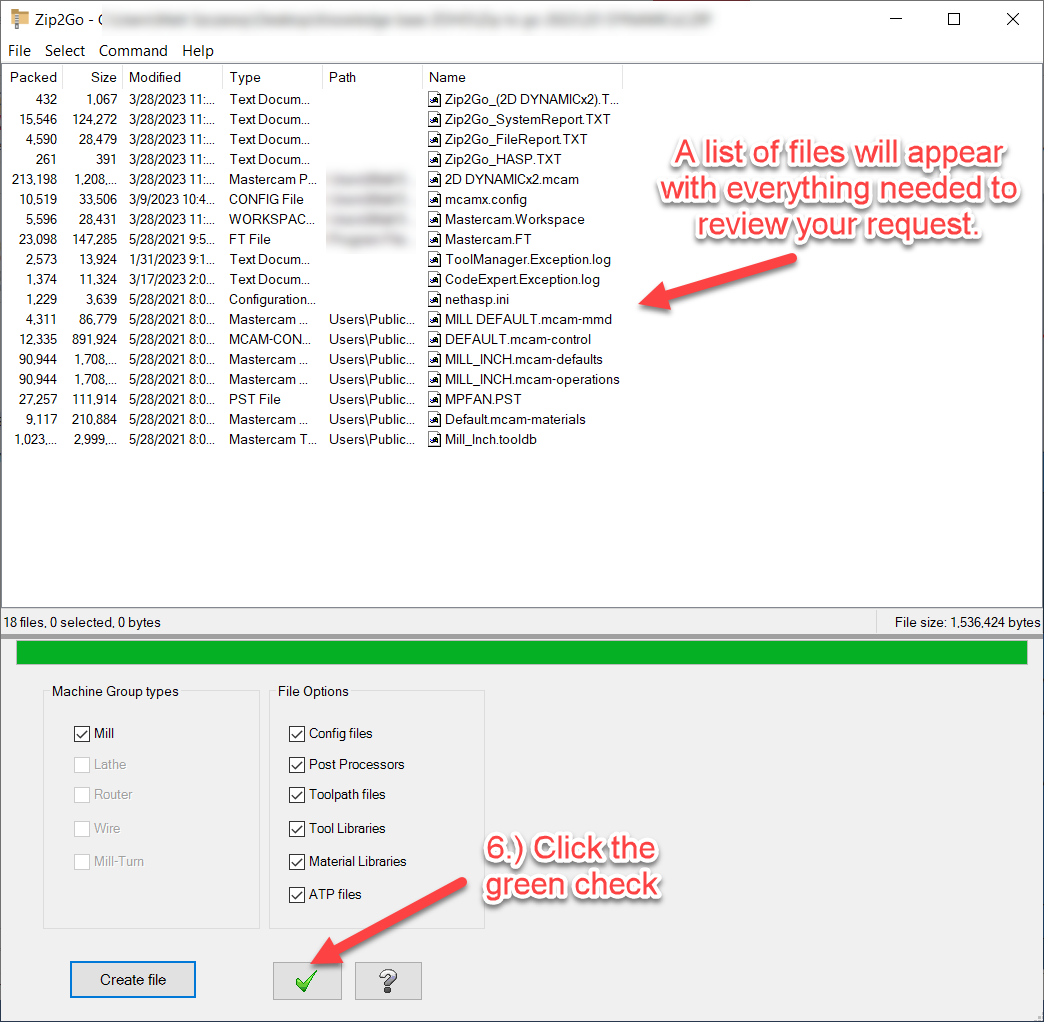1044x1022 pixels.
Task: Open the Command menu
Action: point(133,51)
